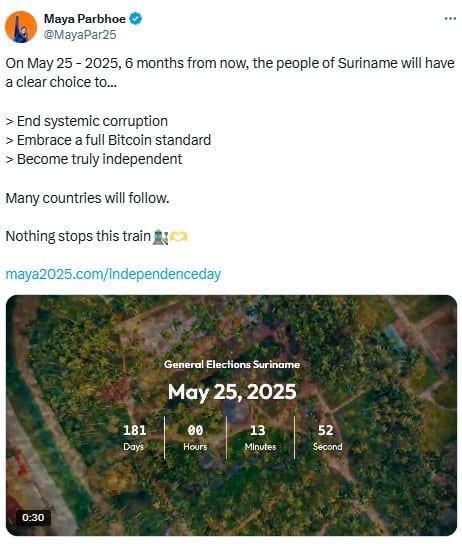Open the @MayaPar25 handle link
Viewport: 462px width, 544px height.
(80, 35)
